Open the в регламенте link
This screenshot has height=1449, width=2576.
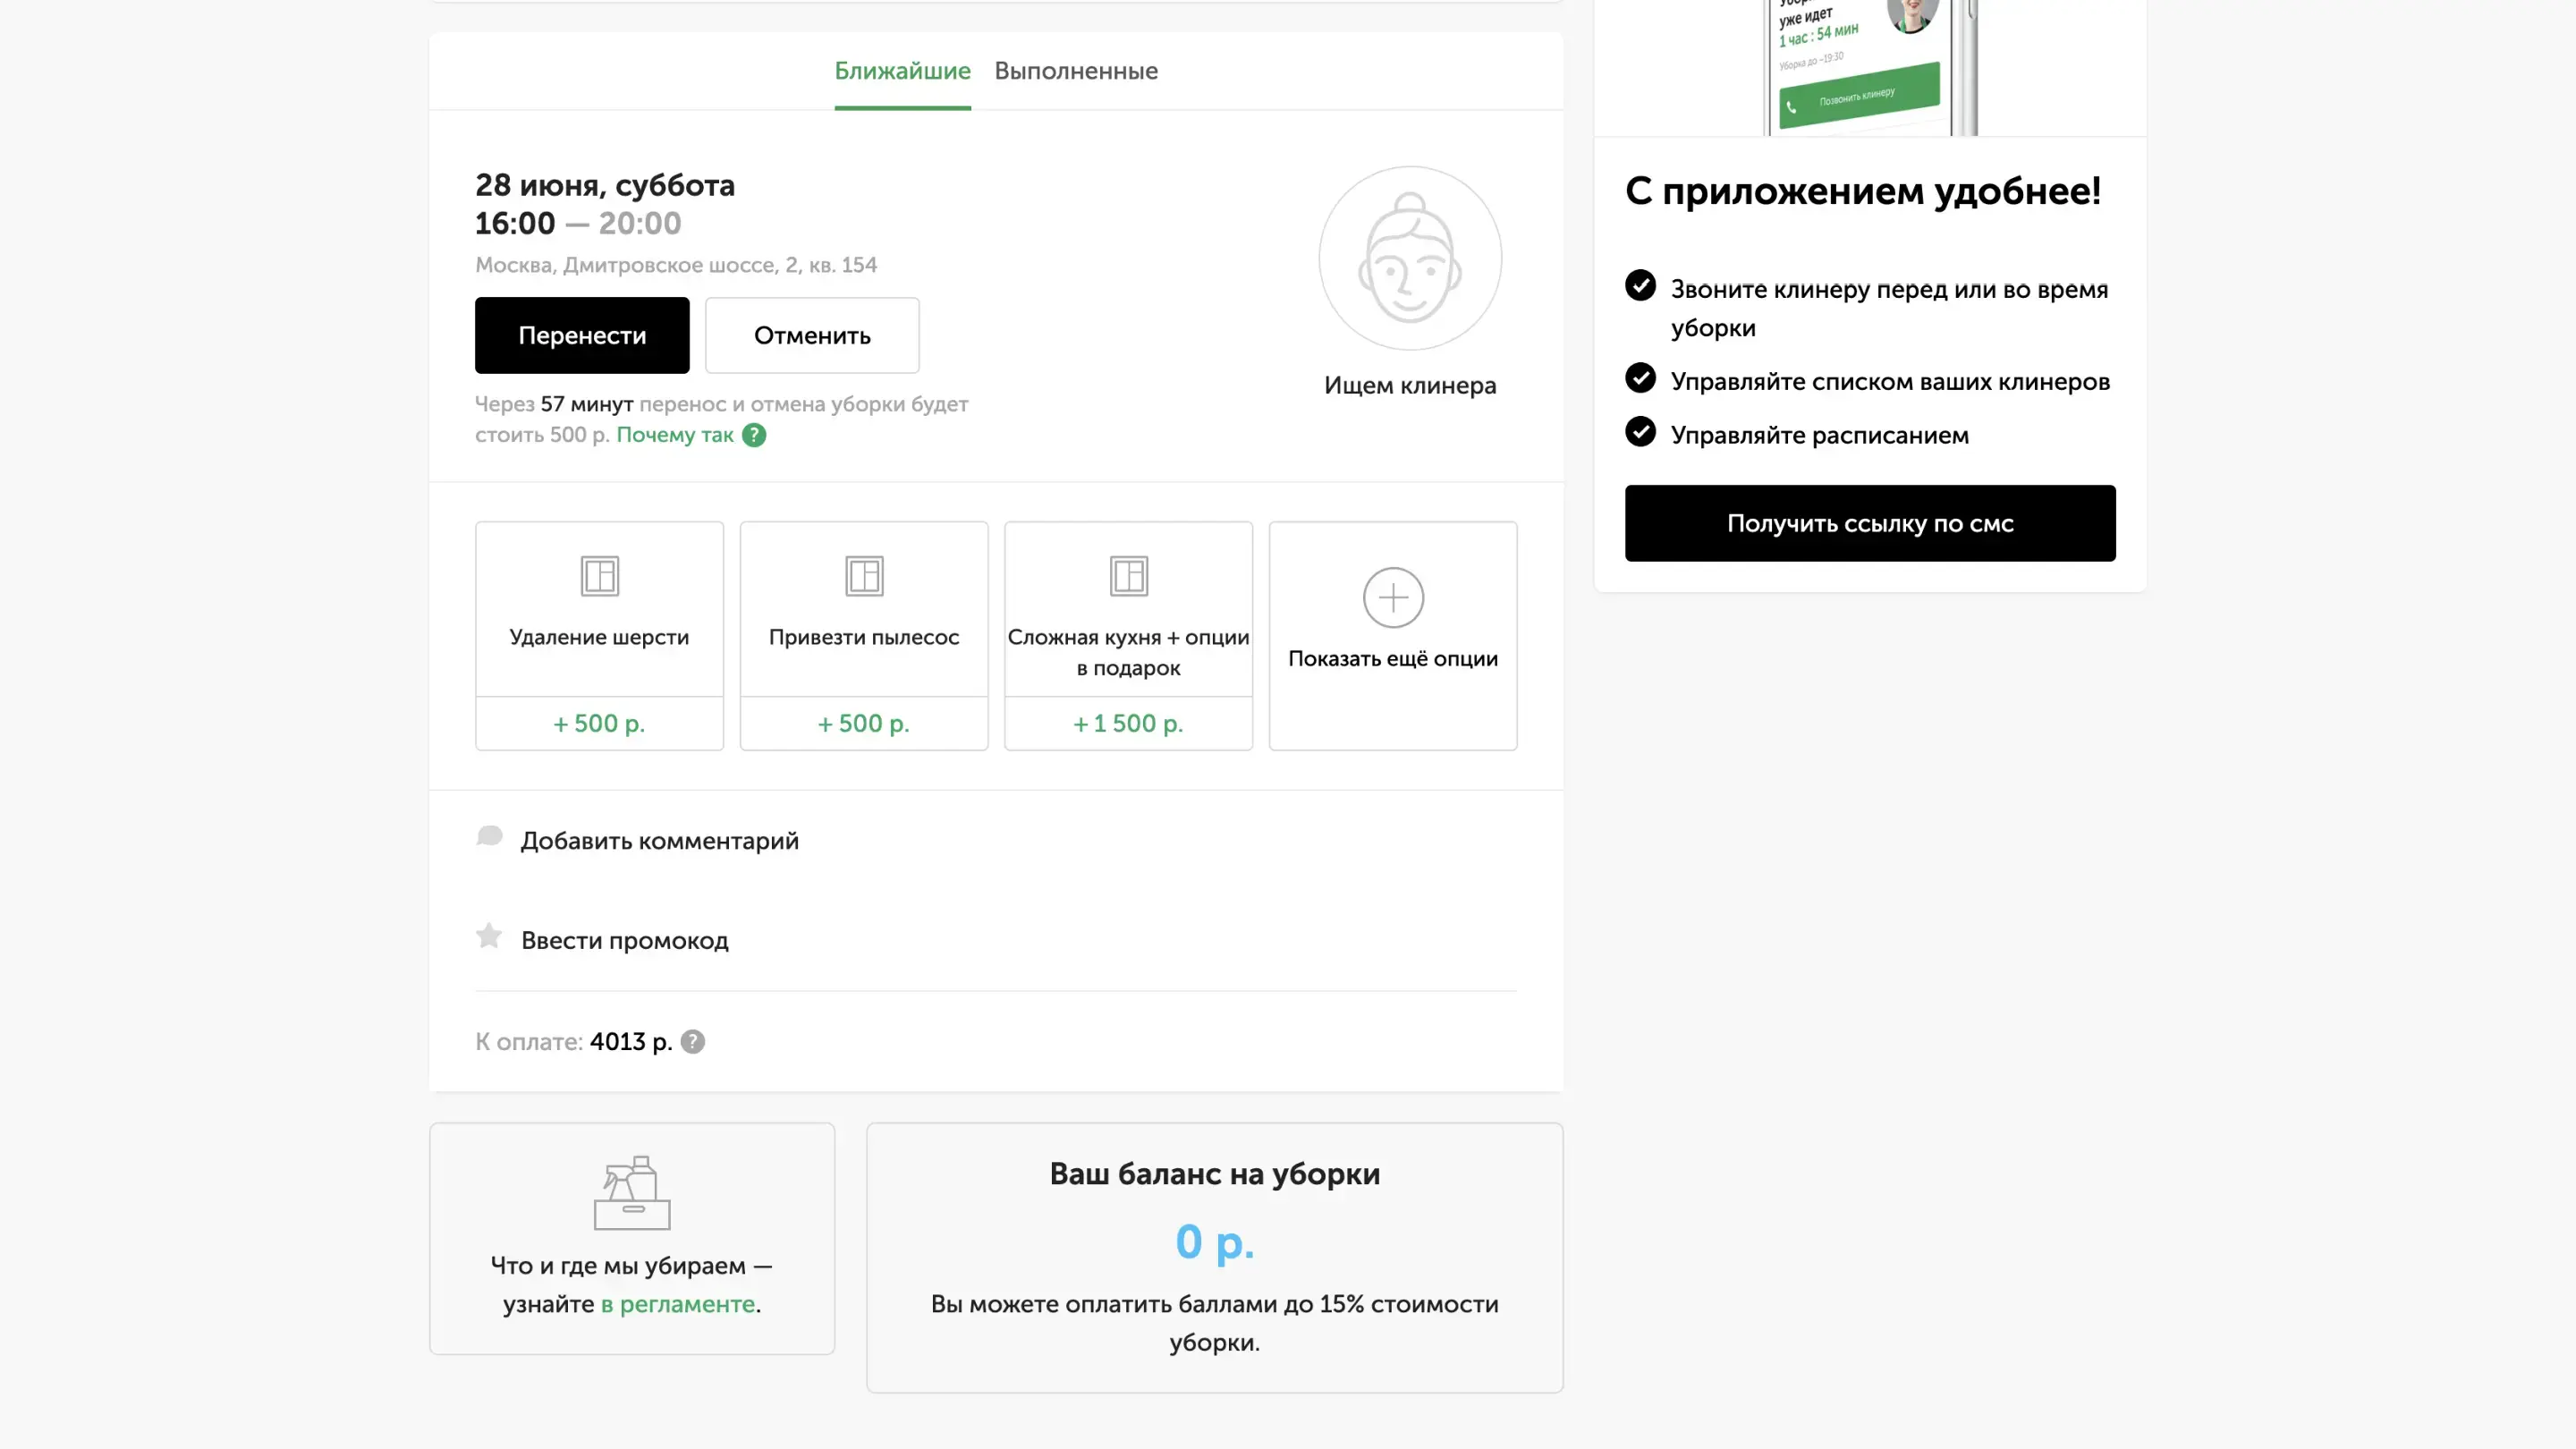coord(678,1304)
